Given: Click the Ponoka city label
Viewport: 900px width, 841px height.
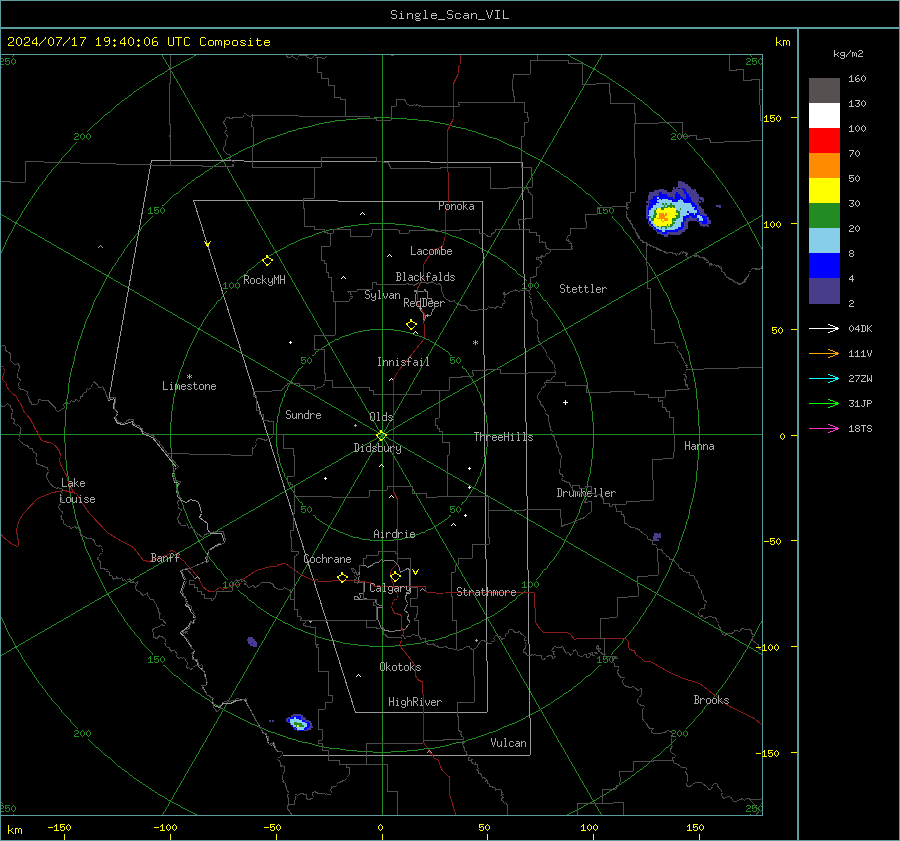Looking at the screenshot, I should 456,206.
